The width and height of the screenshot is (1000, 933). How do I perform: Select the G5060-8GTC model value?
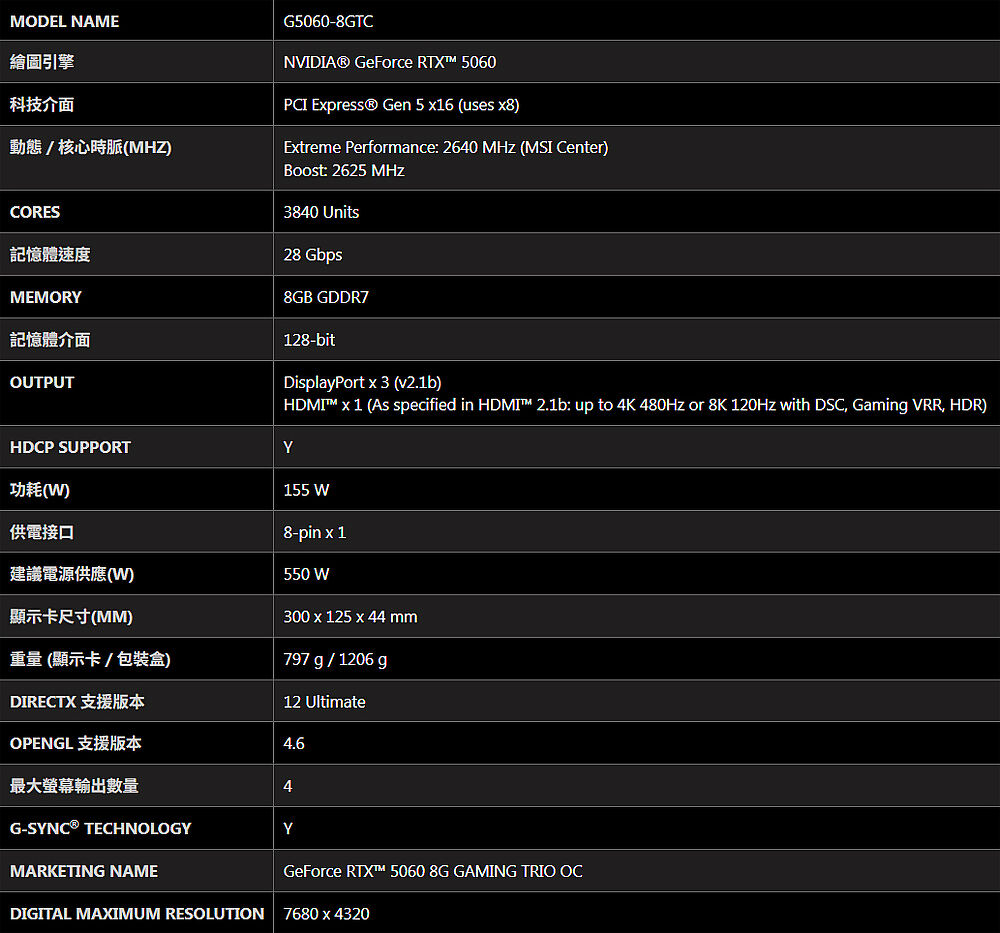(x=328, y=21)
